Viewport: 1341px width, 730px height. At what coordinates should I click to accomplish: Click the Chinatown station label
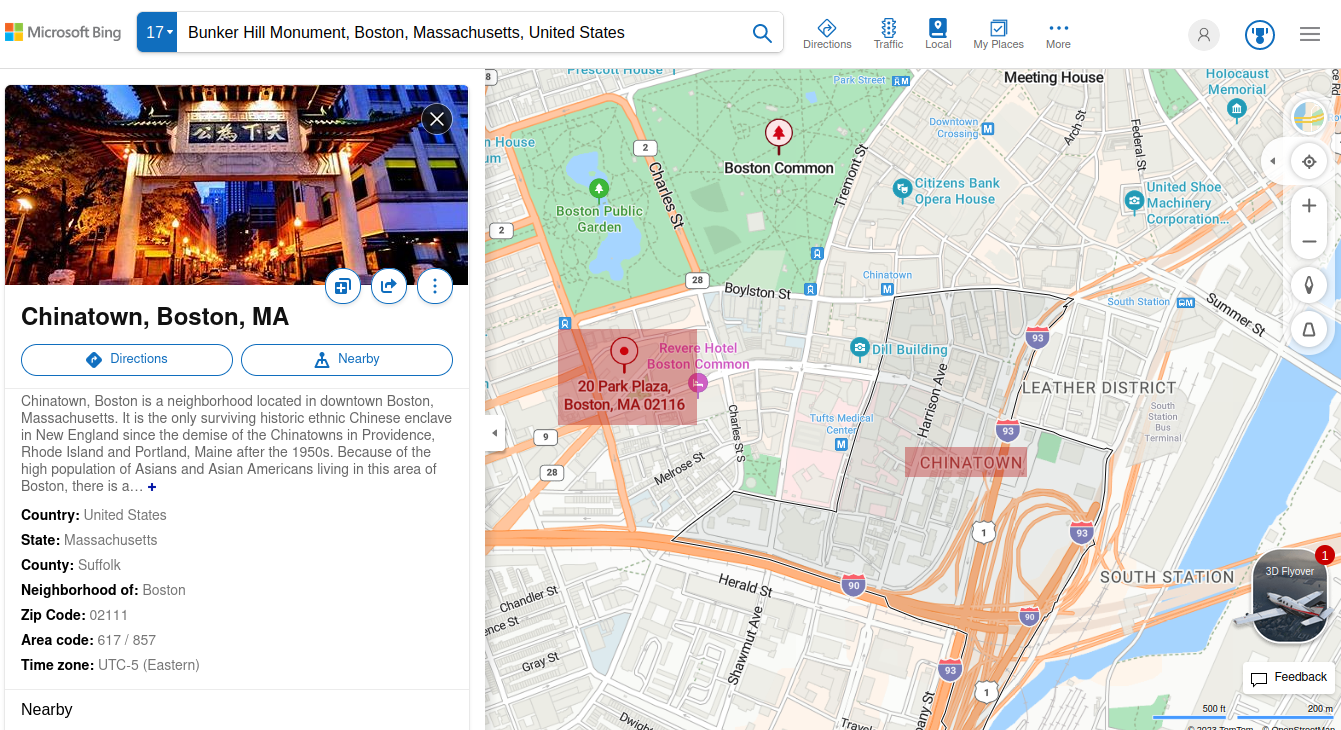pyautogui.click(x=887, y=275)
